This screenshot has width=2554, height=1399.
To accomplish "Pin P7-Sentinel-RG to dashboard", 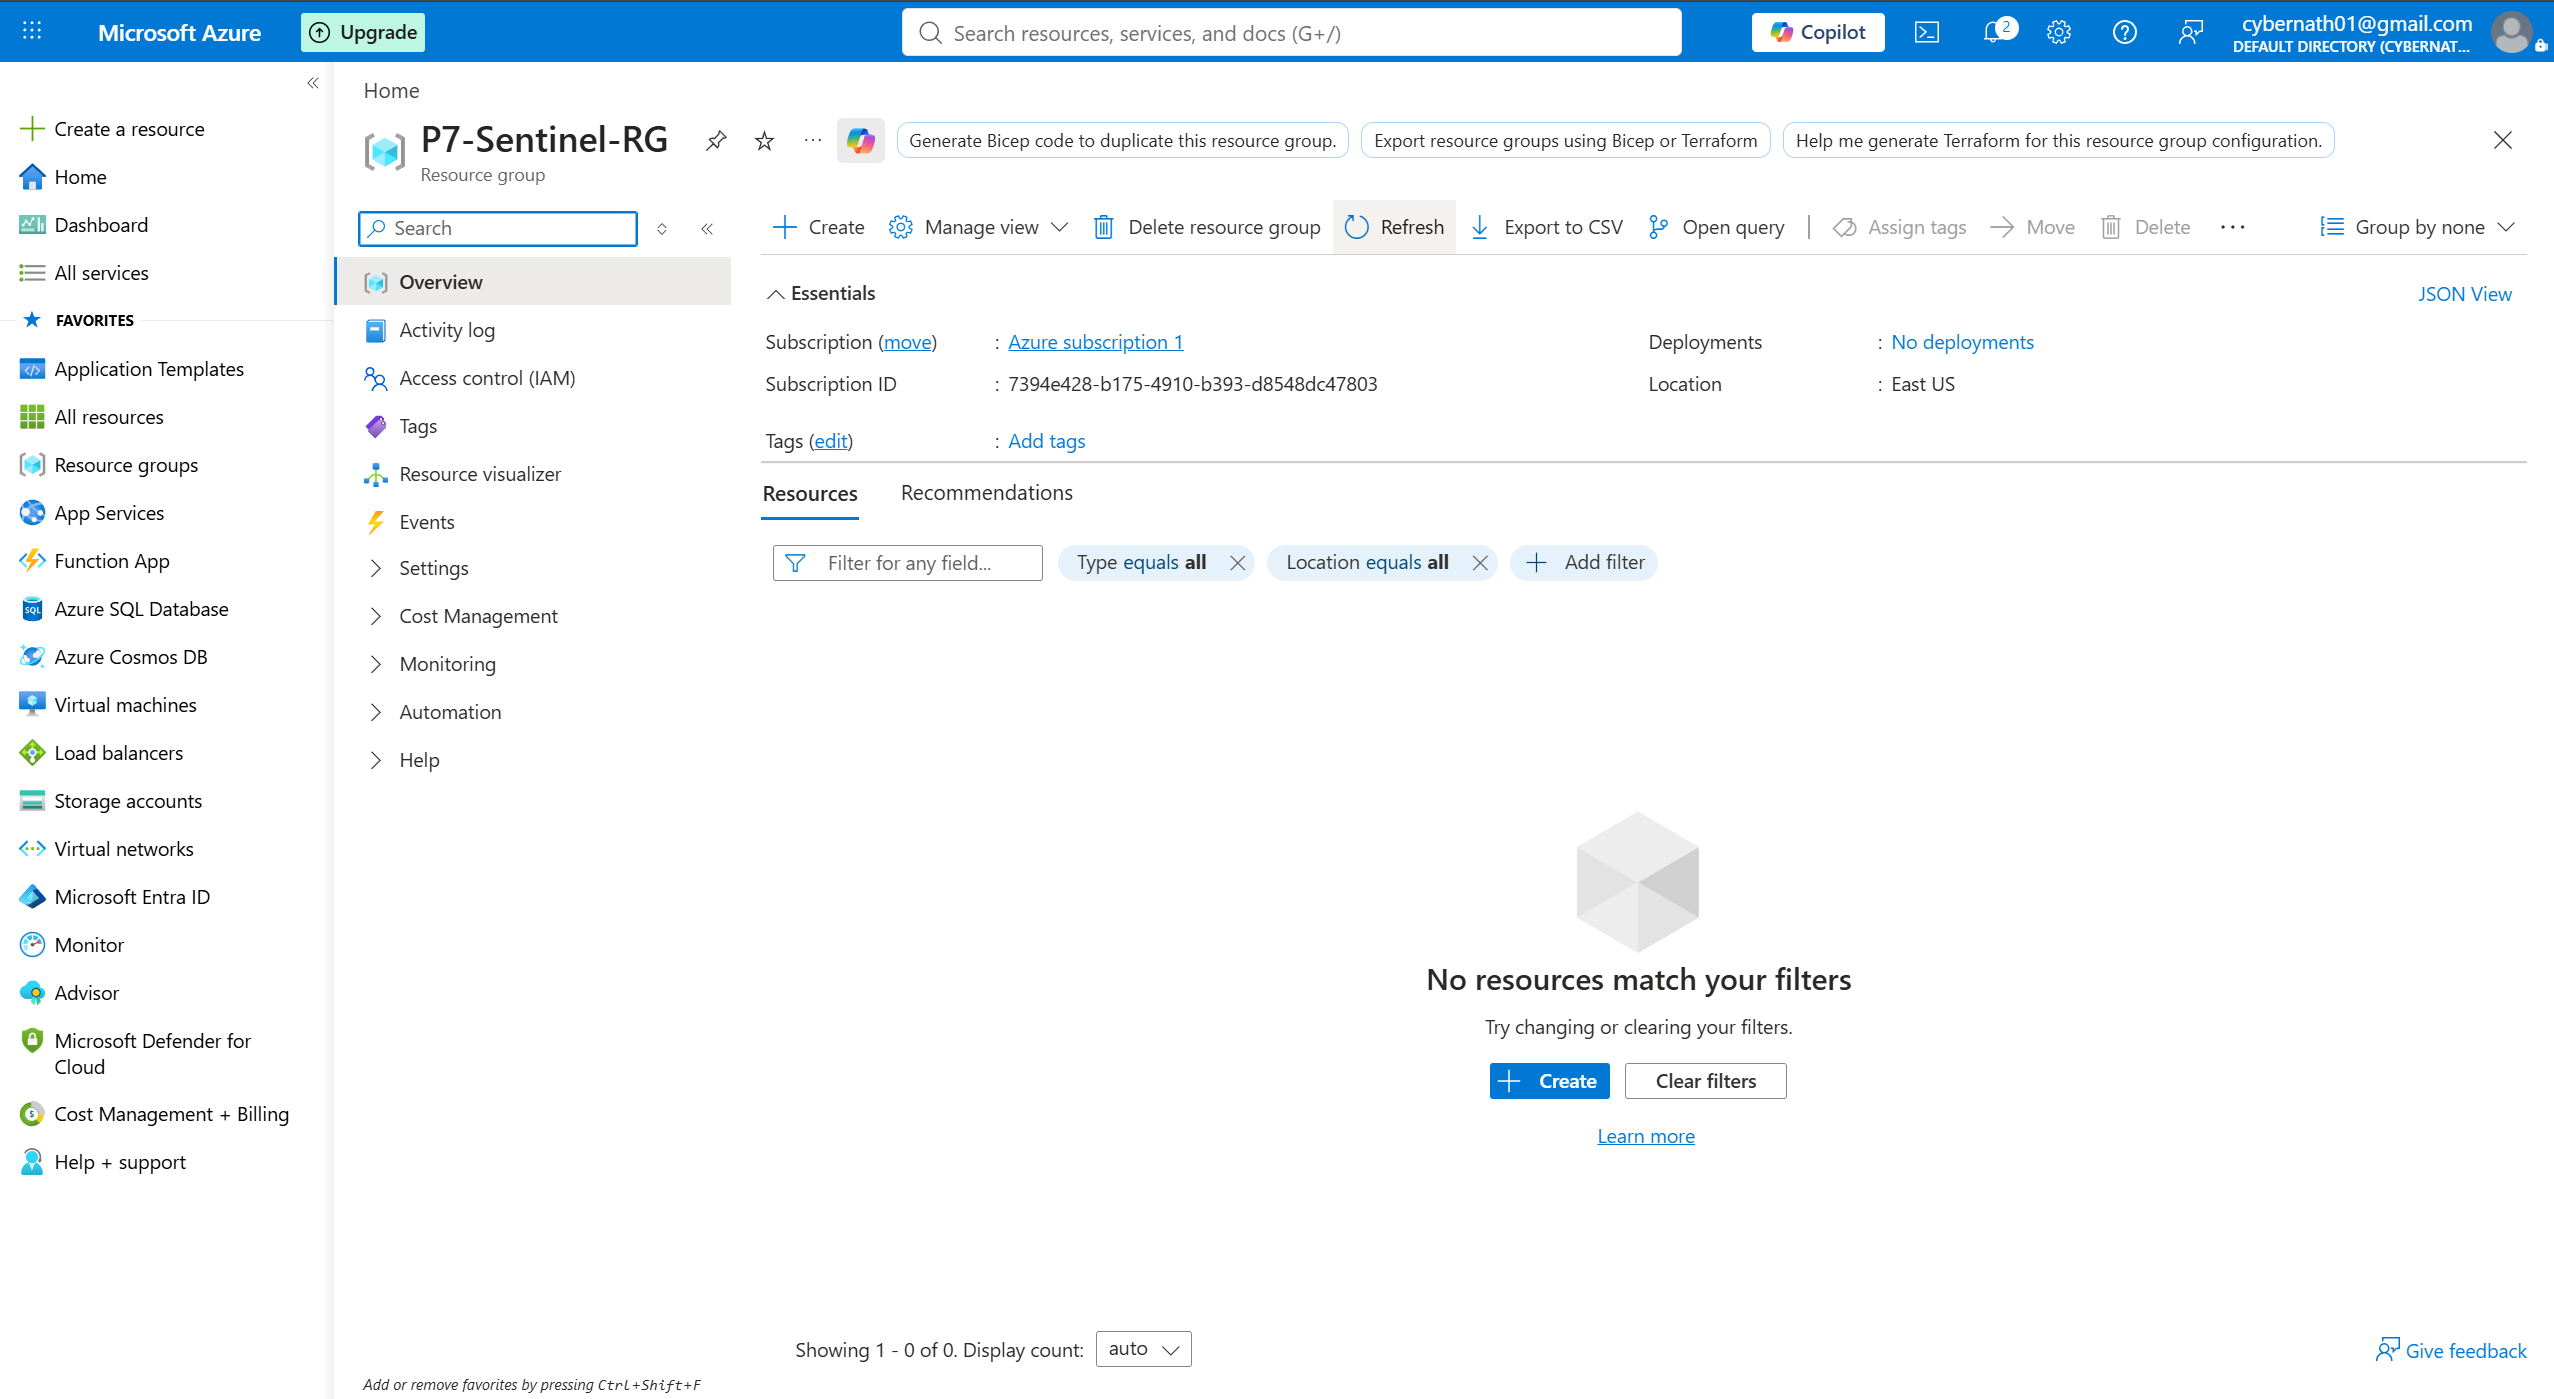I will coord(716,141).
